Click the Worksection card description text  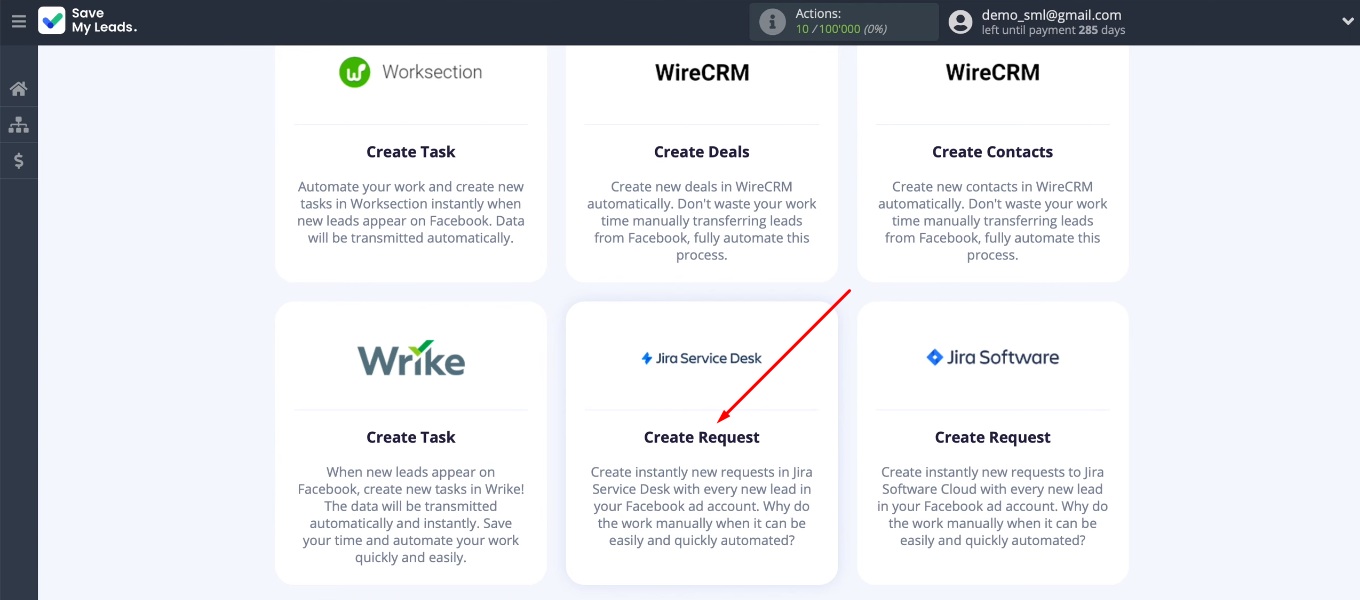(411, 212)
